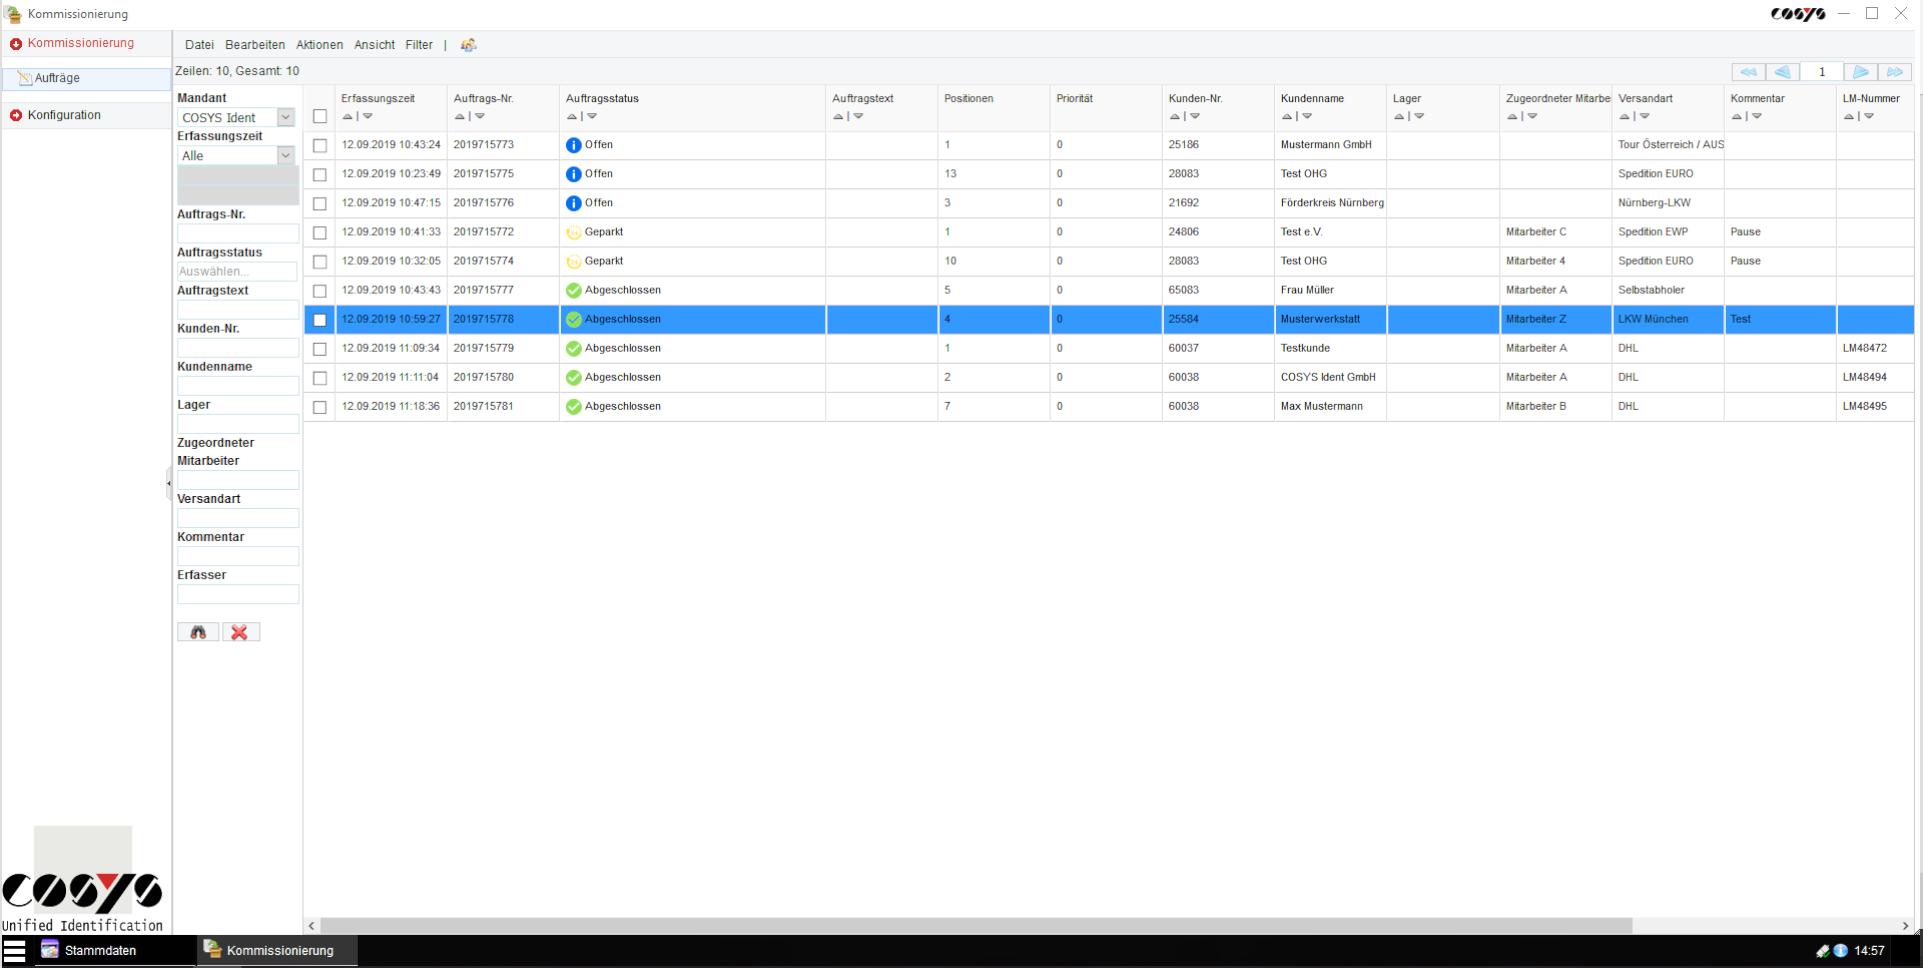1923x968 pixels.
Task: Open the user/employee assignment icon in toolbar
Action: 468,45
